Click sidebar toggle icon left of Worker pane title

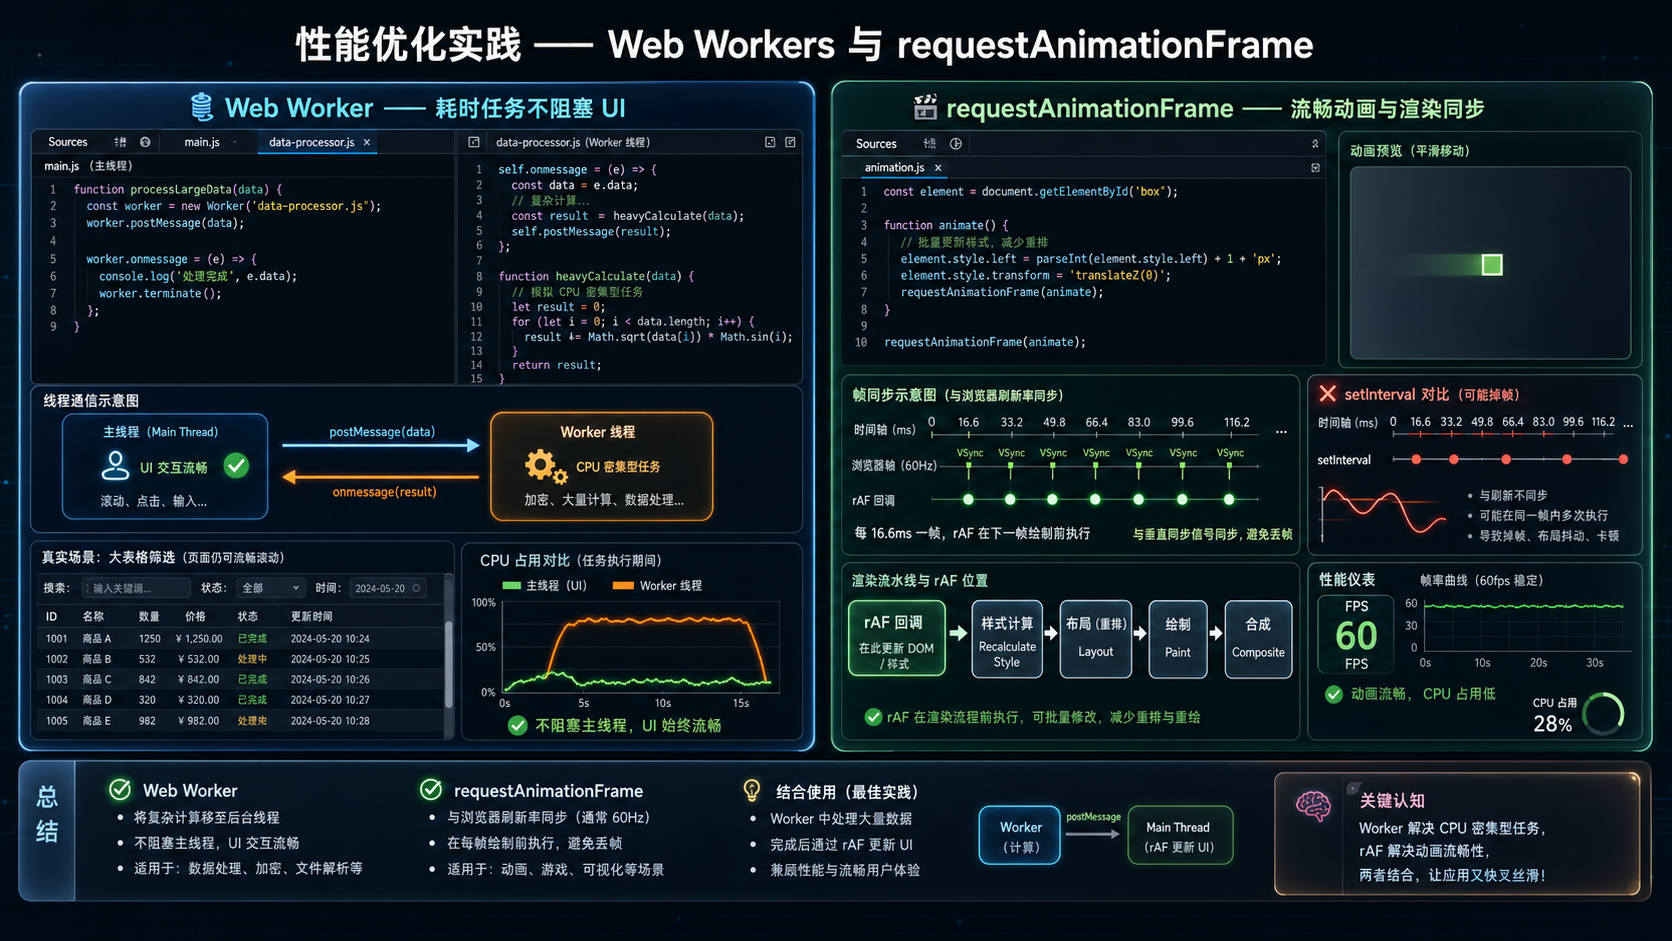click(x=474, y=142)
